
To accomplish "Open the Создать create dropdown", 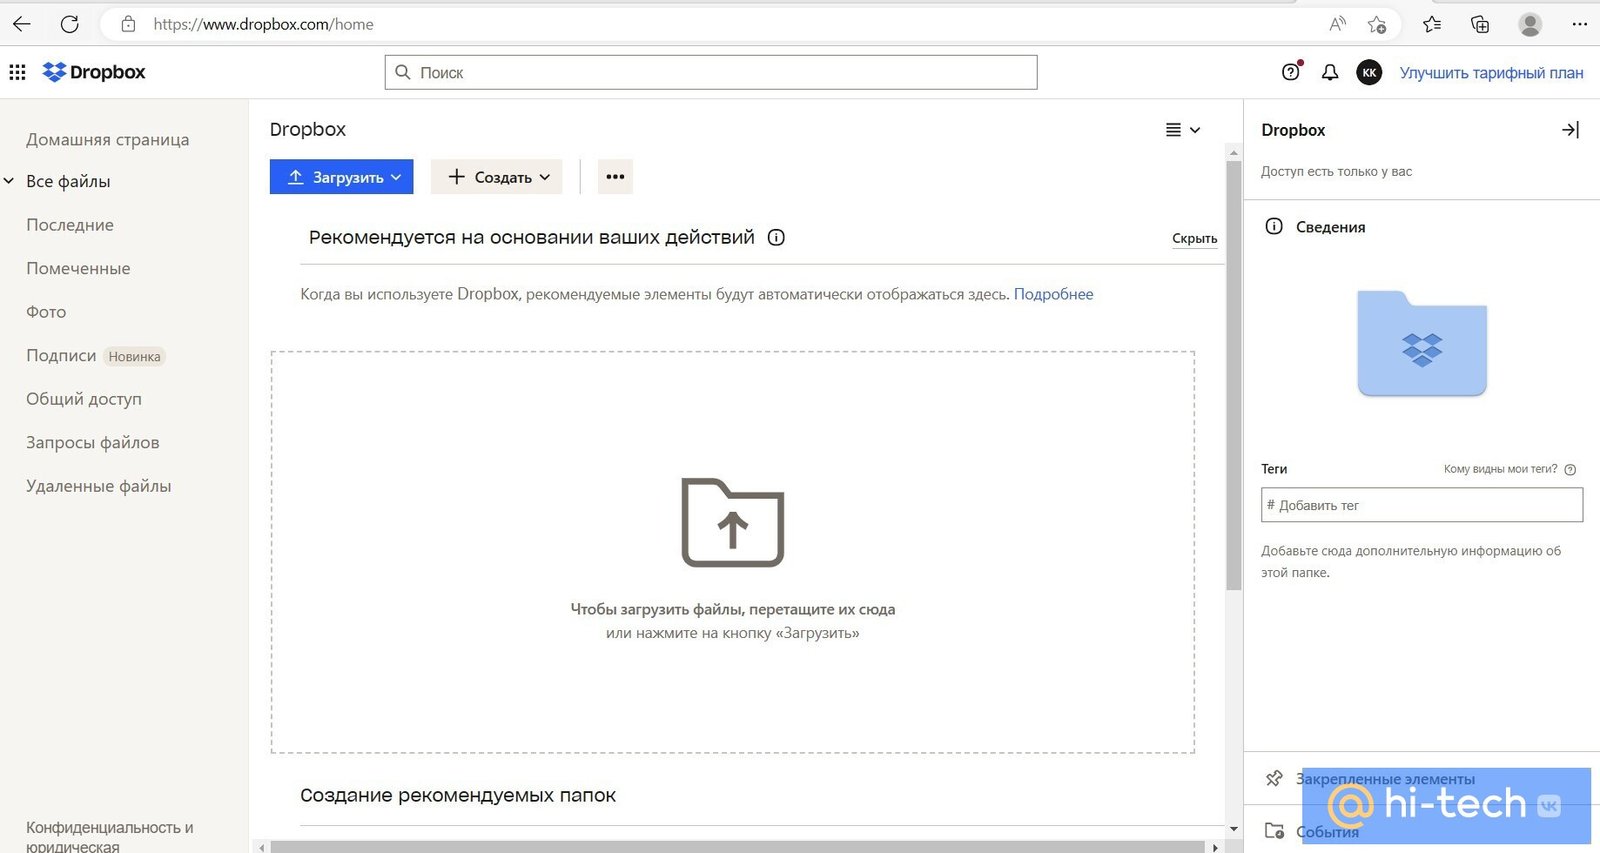I will (x=497, y=177).
